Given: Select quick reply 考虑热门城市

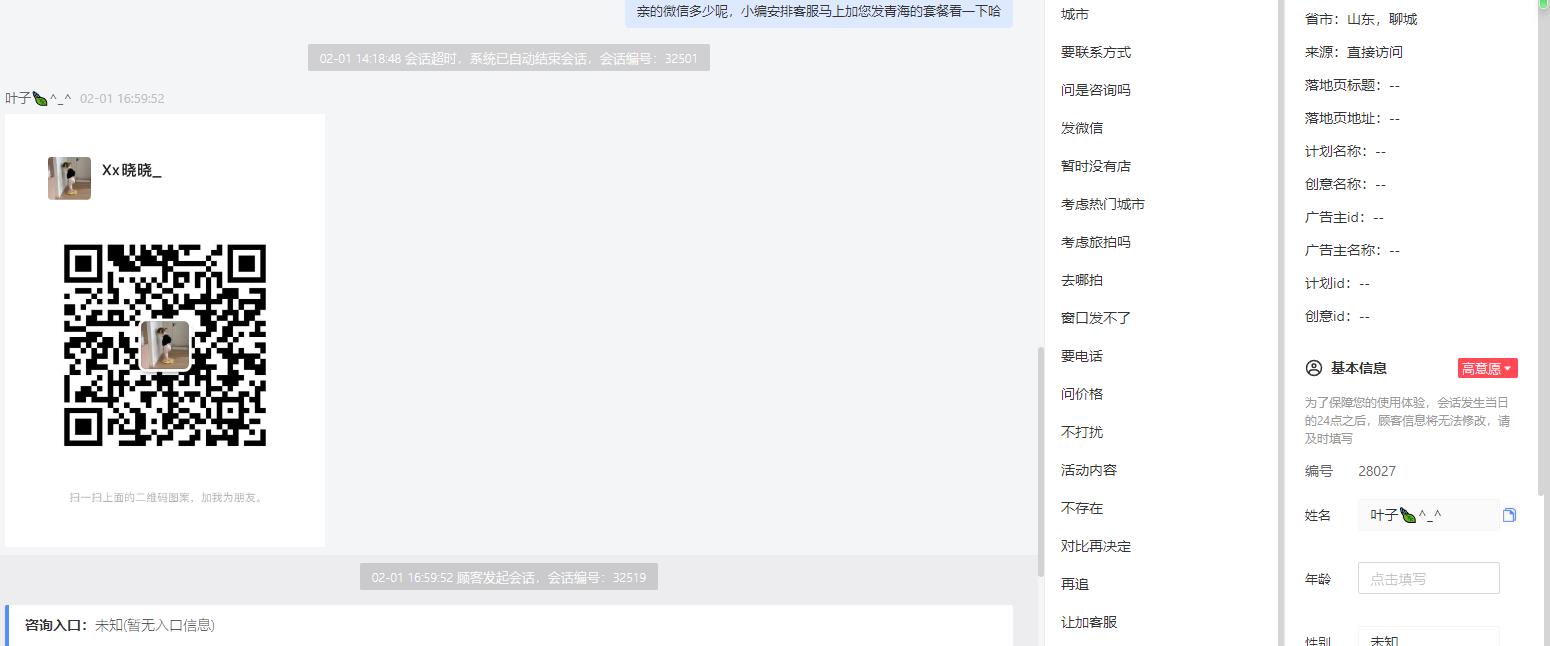Looking at the screenshot, I should [x=1103, y=204].
